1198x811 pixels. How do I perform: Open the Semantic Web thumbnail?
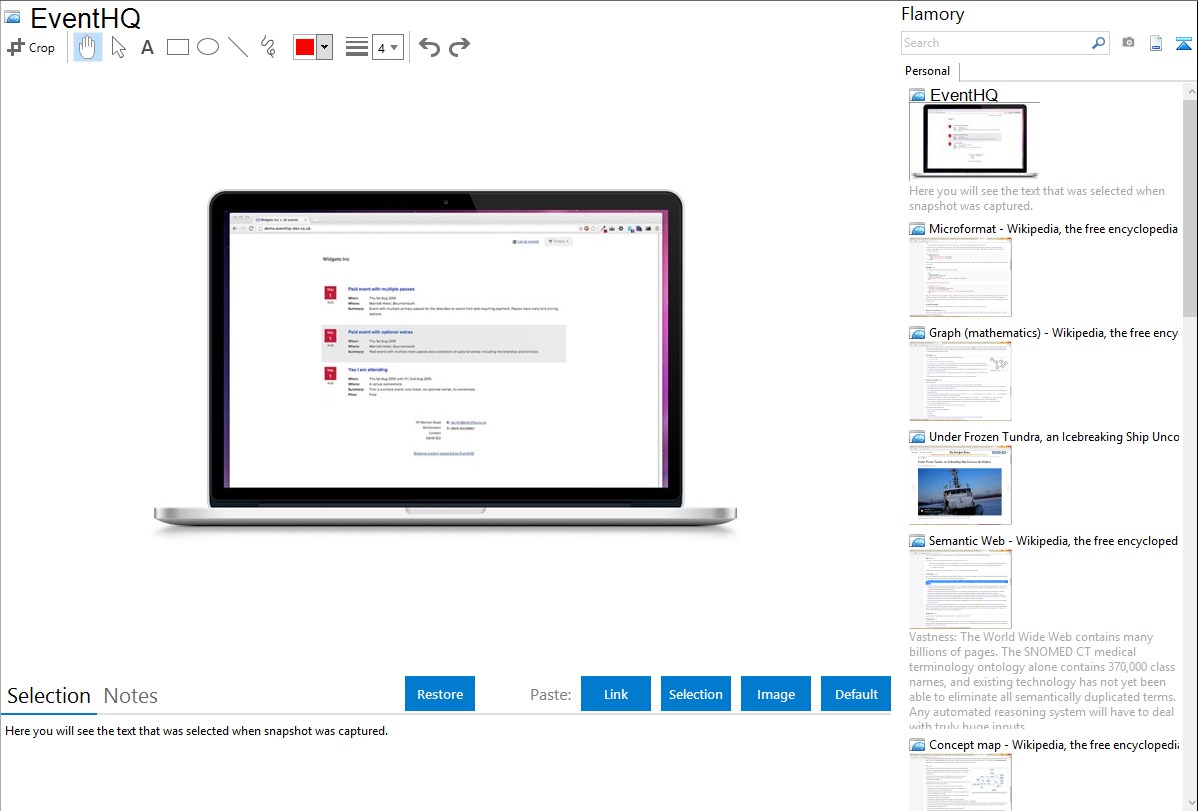(960, 589)
